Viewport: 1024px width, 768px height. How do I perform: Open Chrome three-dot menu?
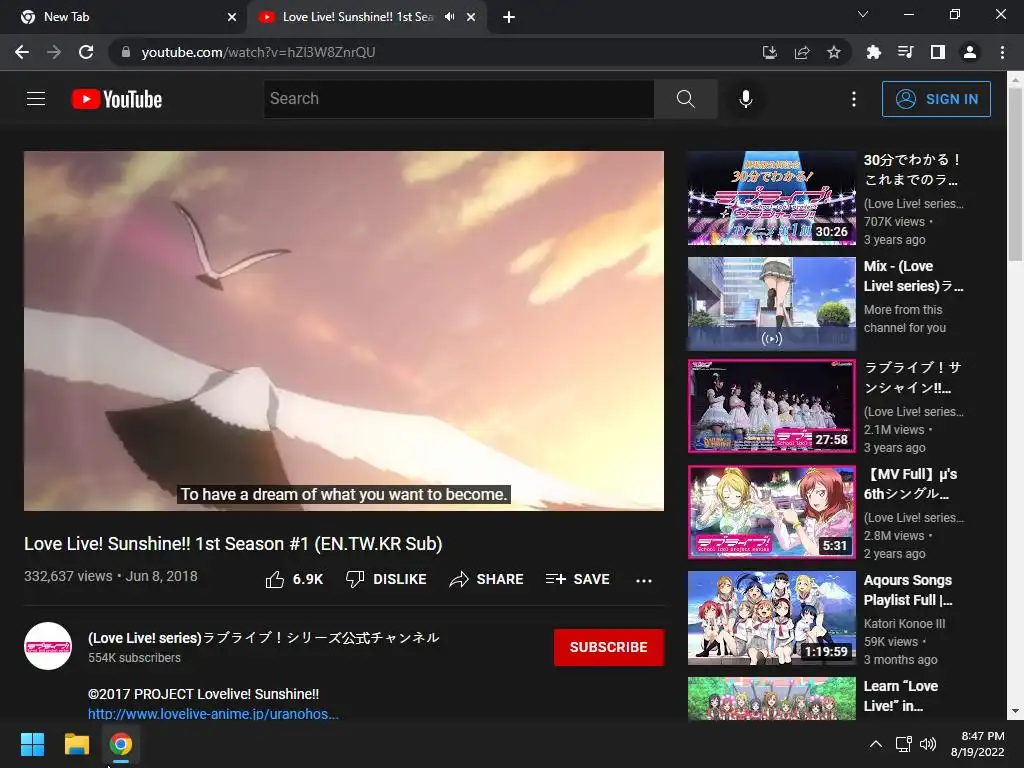(1002, 52)
